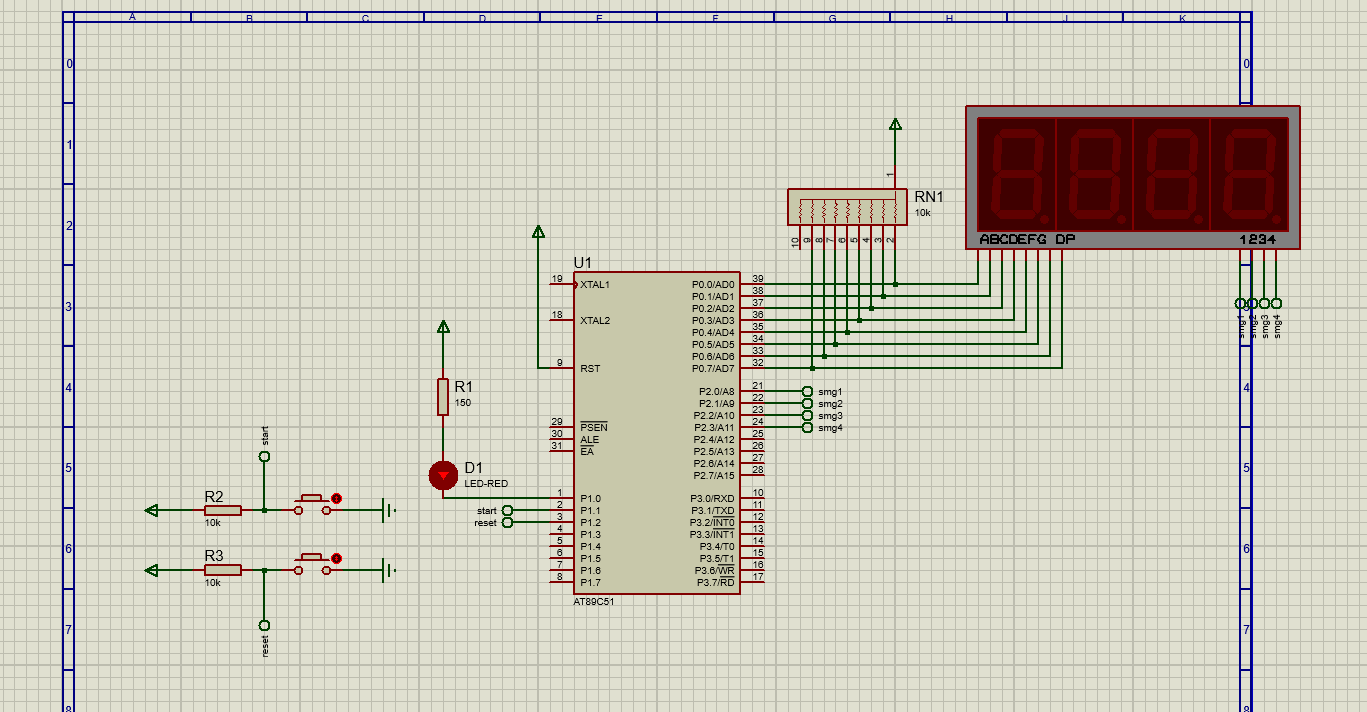Click the R2 reference label

(x=214, y=496)
